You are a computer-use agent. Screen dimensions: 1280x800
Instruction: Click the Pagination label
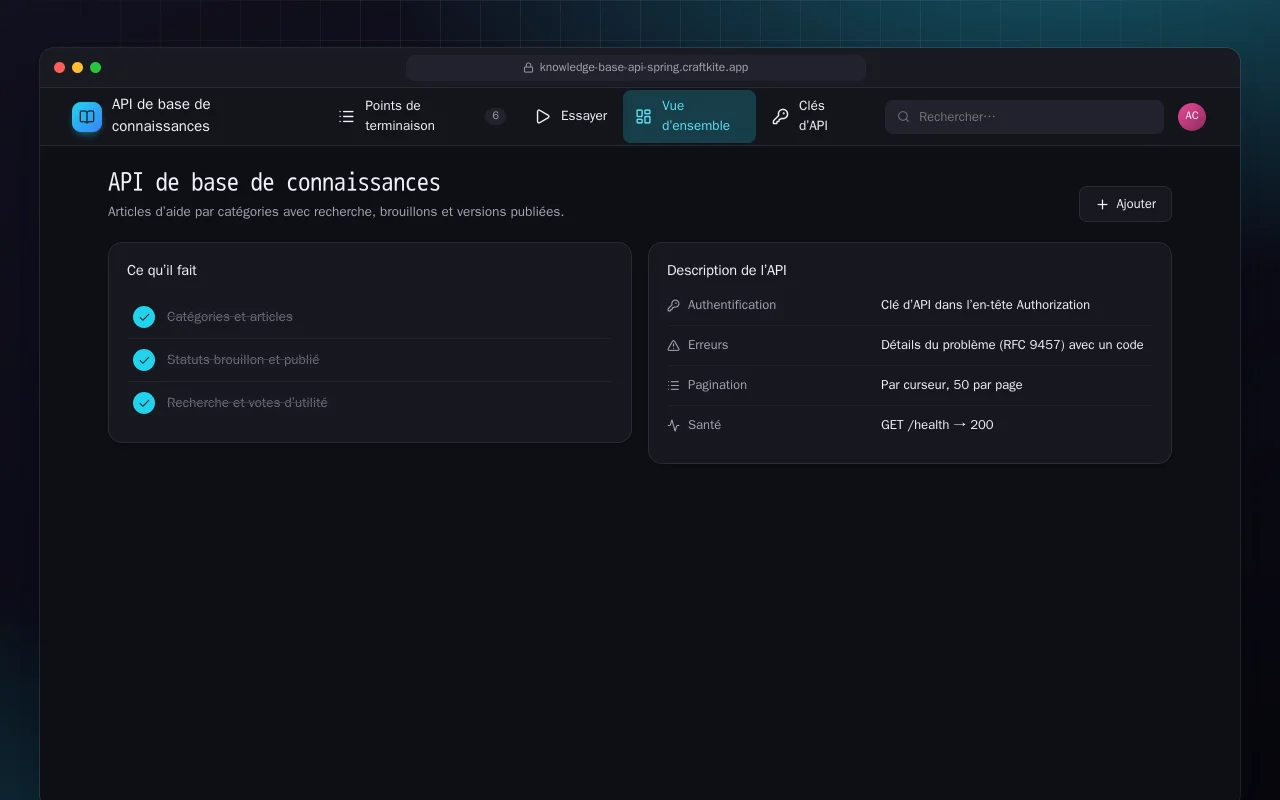pyautogui.click(x=717, y=385)
